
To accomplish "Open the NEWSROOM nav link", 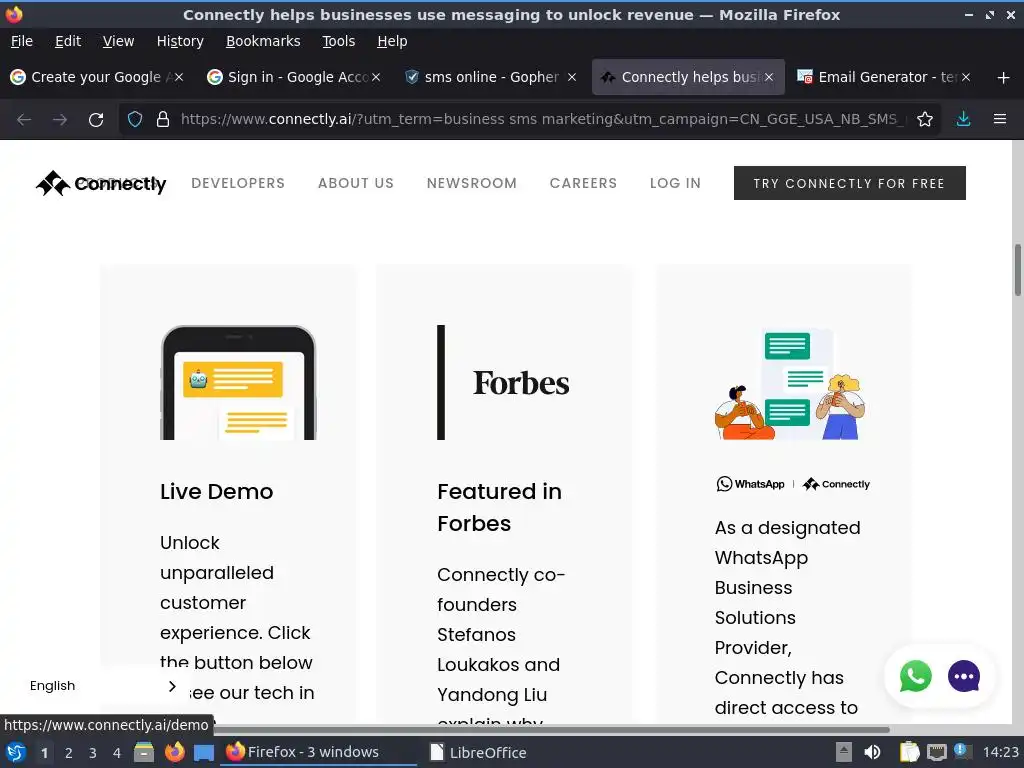I will point(472,184).
